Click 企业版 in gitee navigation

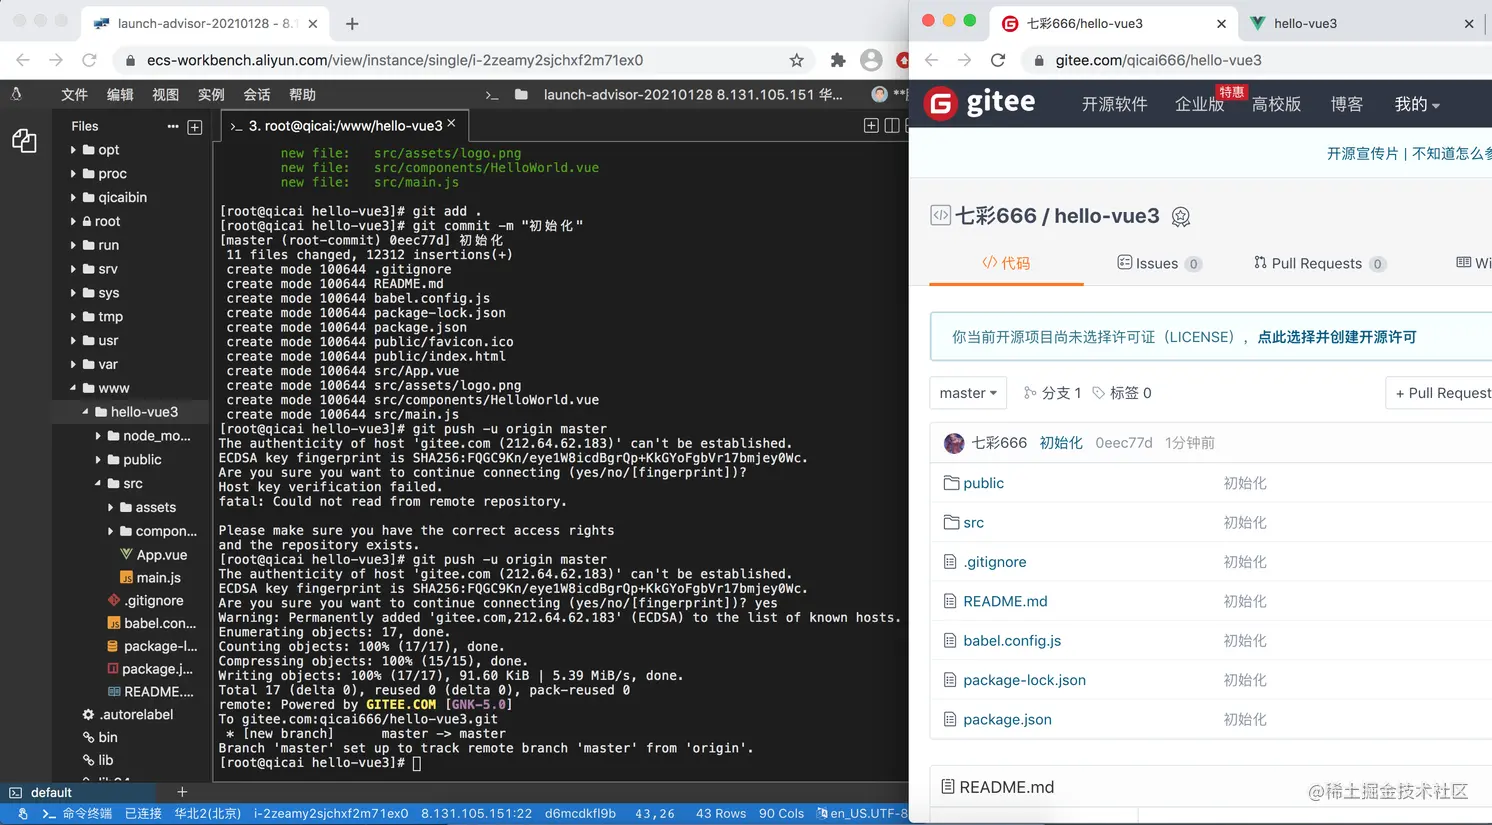(x=1199, y=104)
